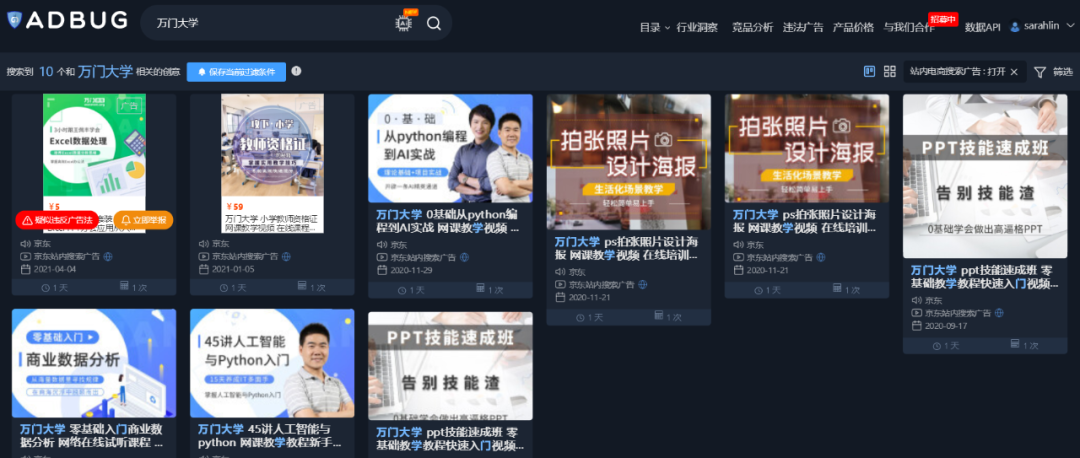Open ppt技能速成班 title dated 2020-09-17
Viewport: 1080px width, 458px height.
[x=985, y=277]
